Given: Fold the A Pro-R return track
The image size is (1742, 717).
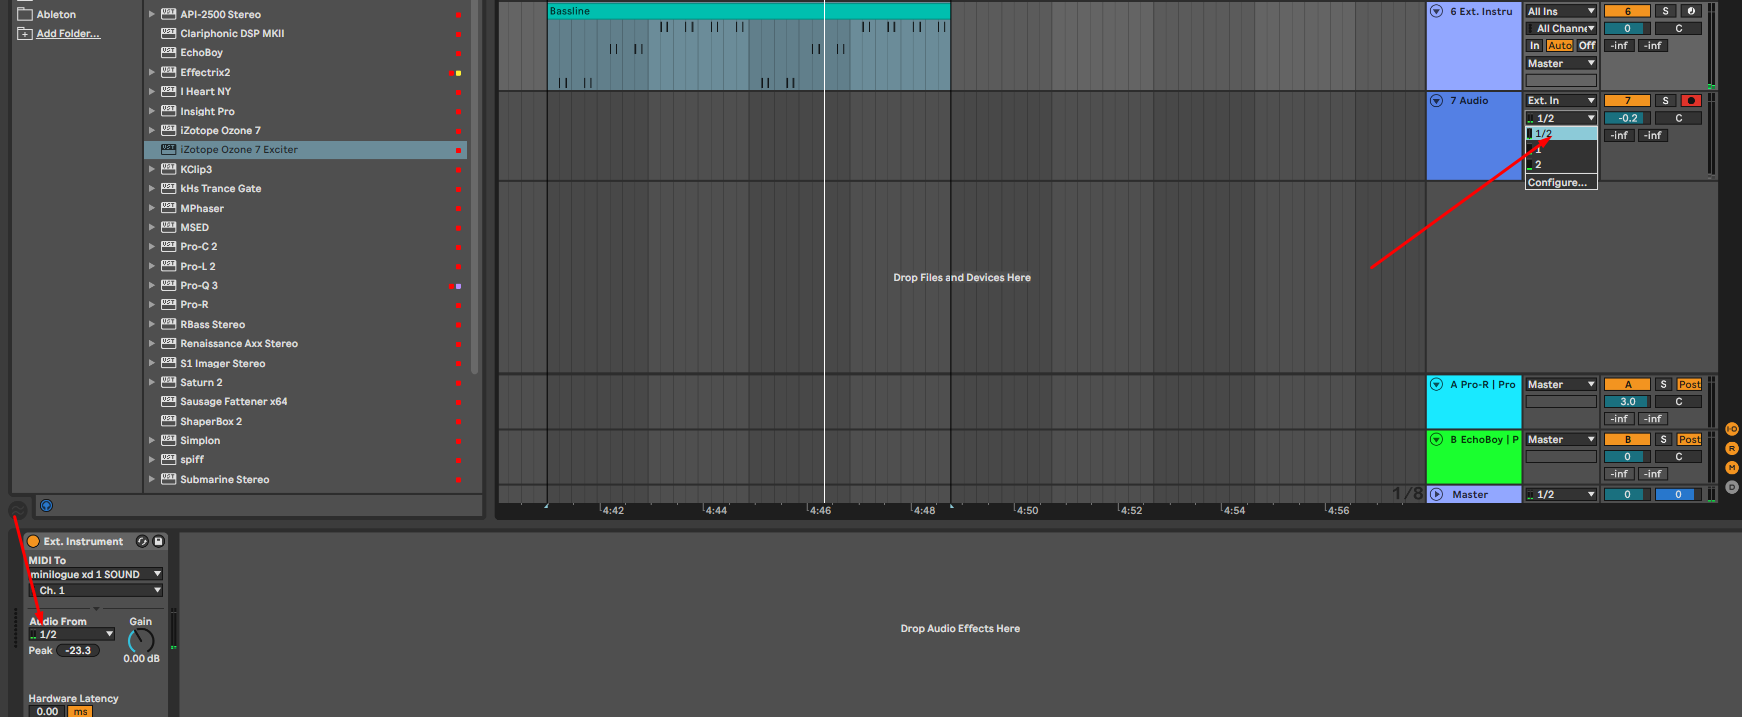Looking at the screenshot, I should click(1436, 384).
